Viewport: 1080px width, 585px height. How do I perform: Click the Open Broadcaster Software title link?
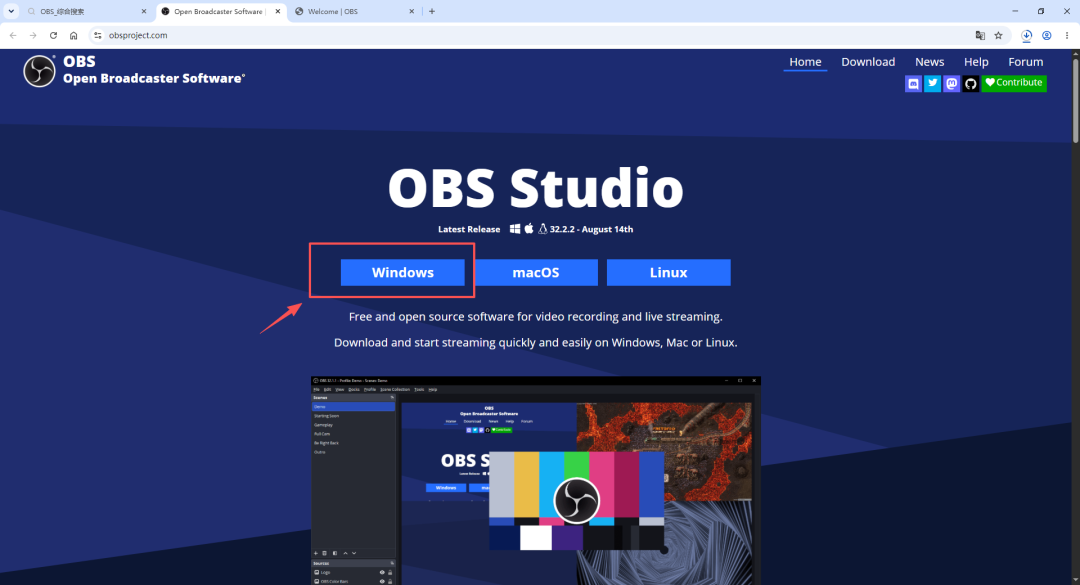[154, 79]
